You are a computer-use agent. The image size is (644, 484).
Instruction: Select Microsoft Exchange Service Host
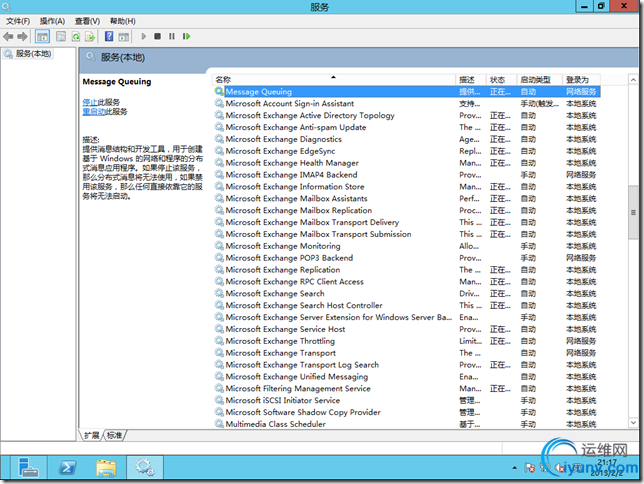[x=407, y=329]
